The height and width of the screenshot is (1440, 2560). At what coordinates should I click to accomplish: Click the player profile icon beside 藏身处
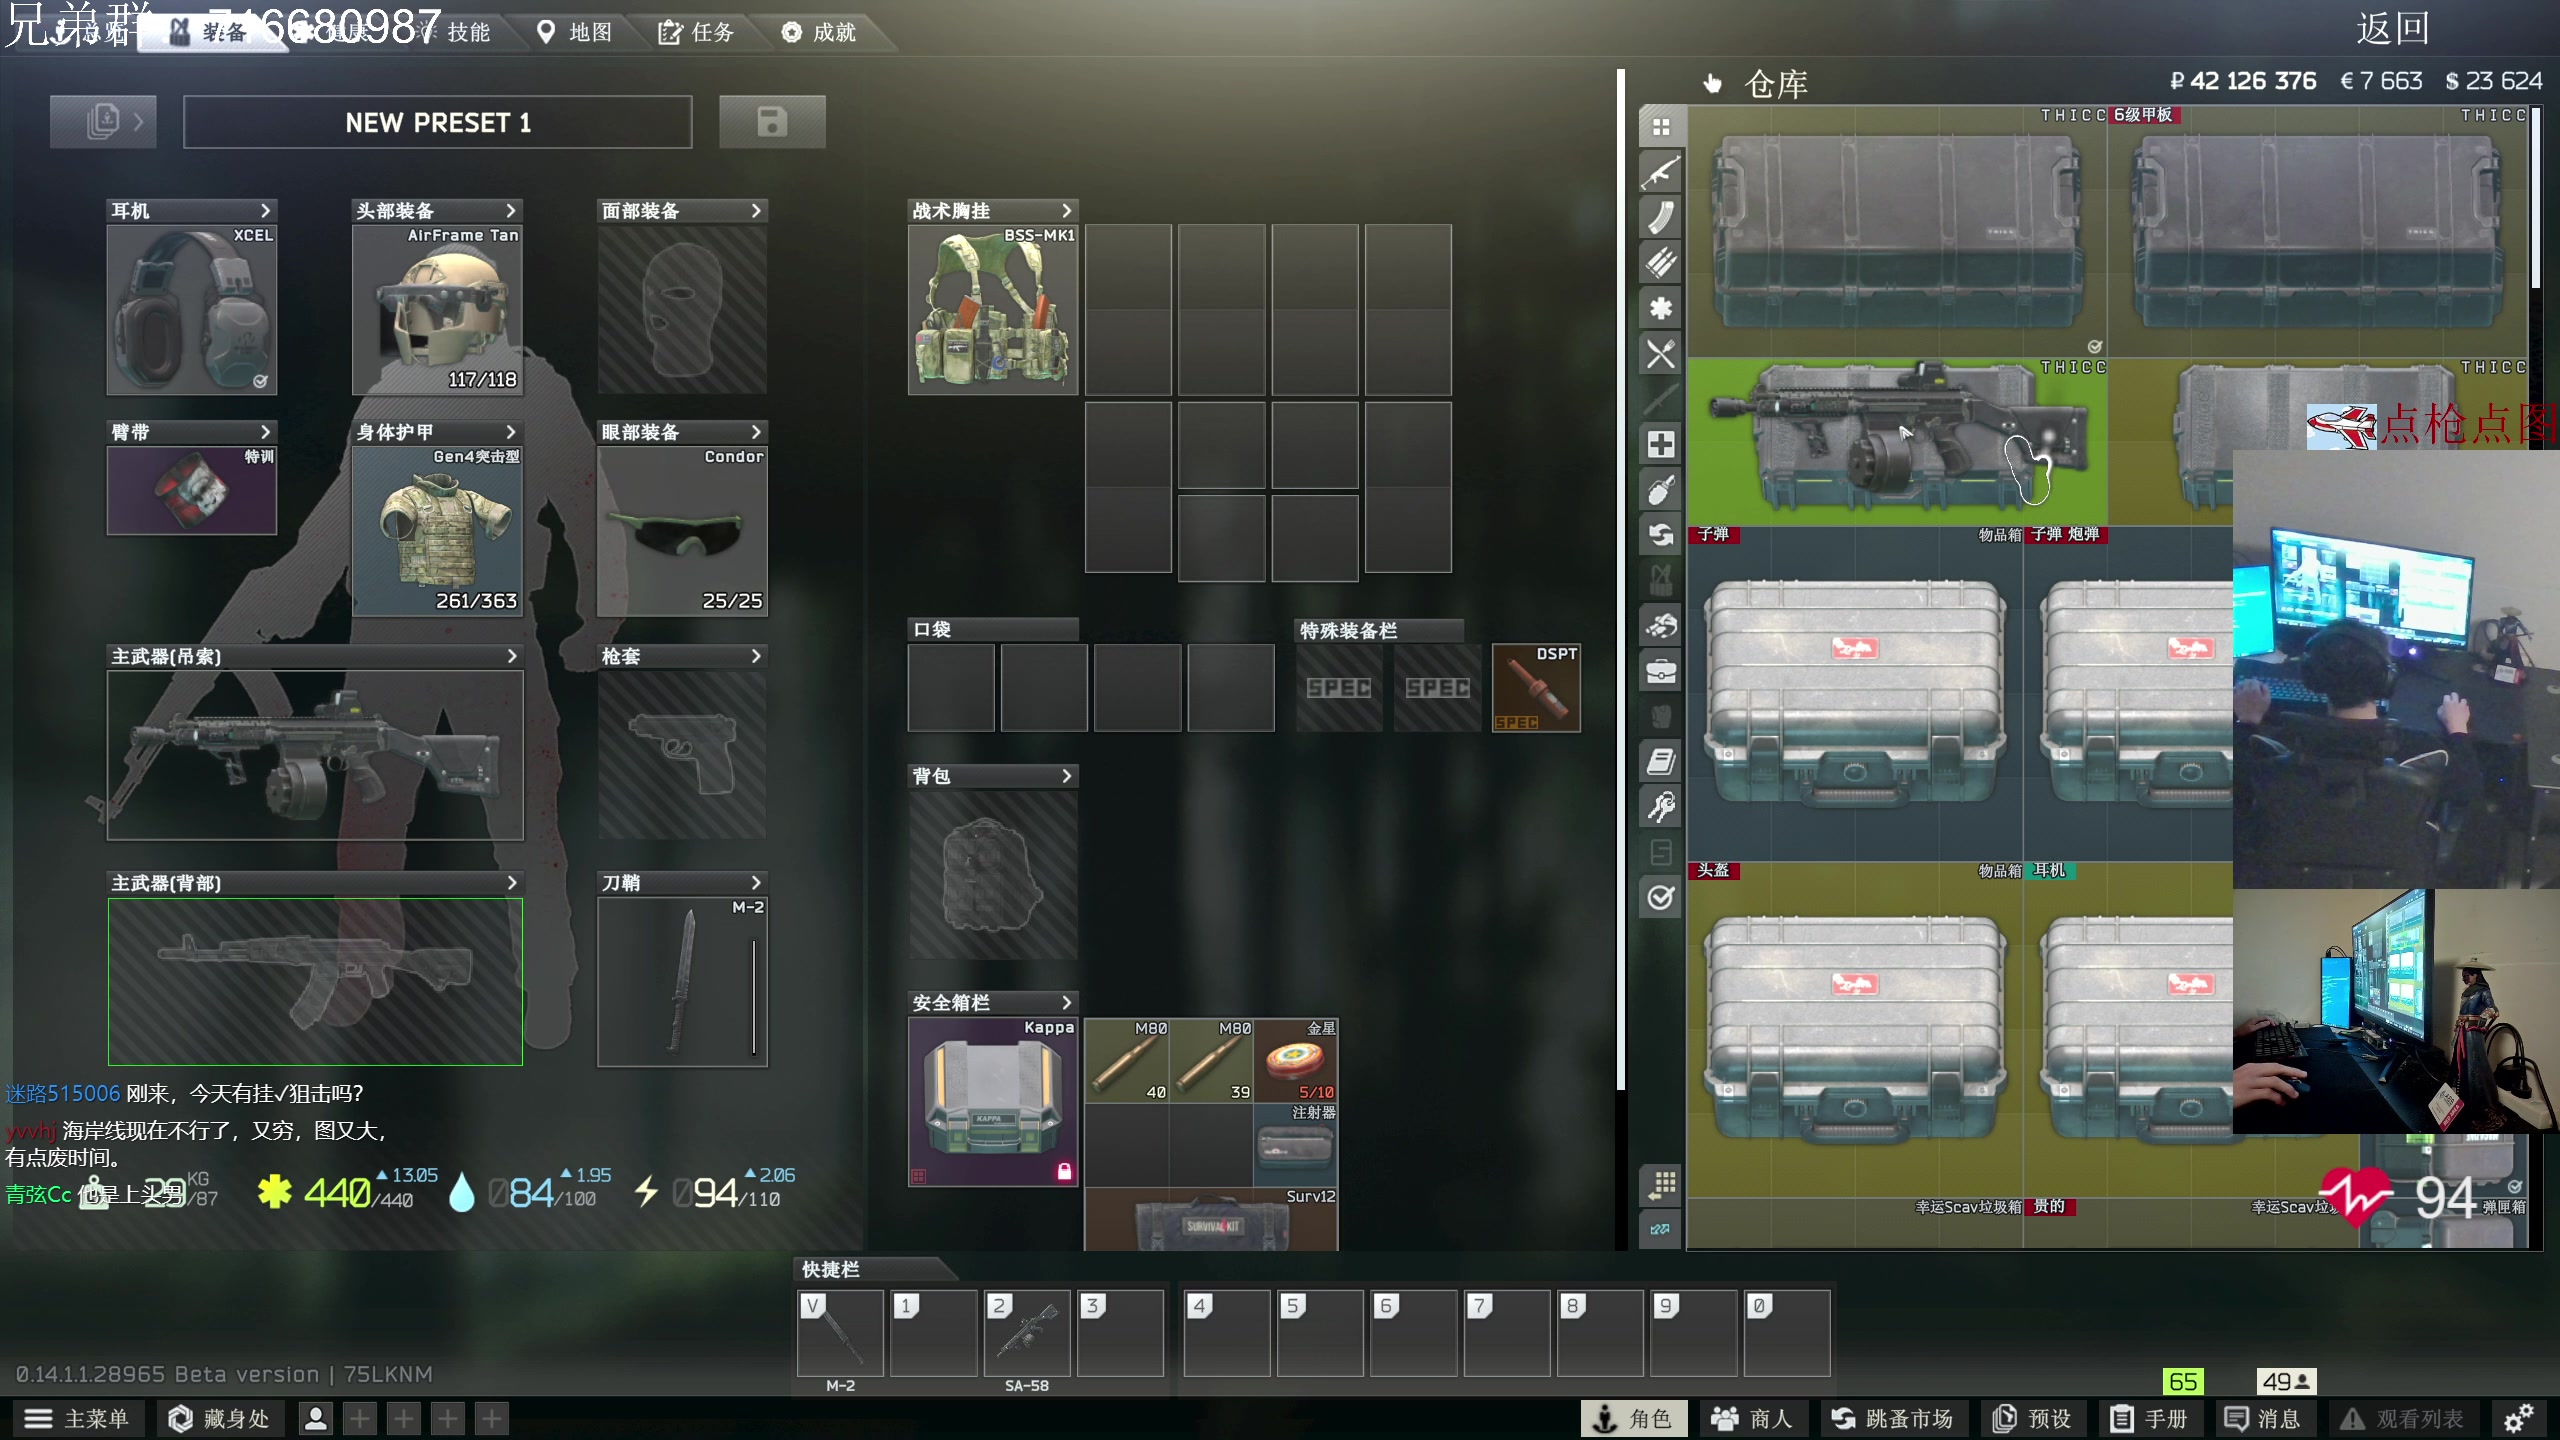(x=316, y=1418)
